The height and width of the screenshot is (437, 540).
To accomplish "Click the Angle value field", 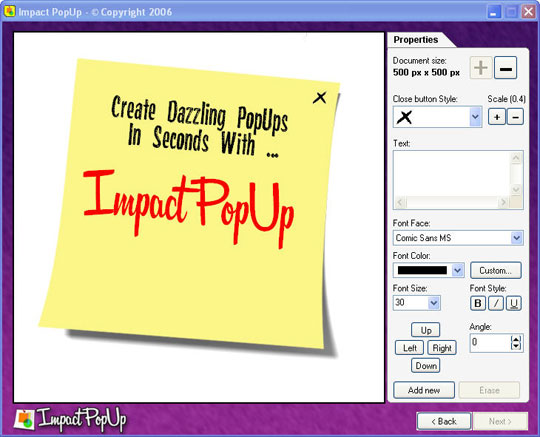I will pos(490,342).
